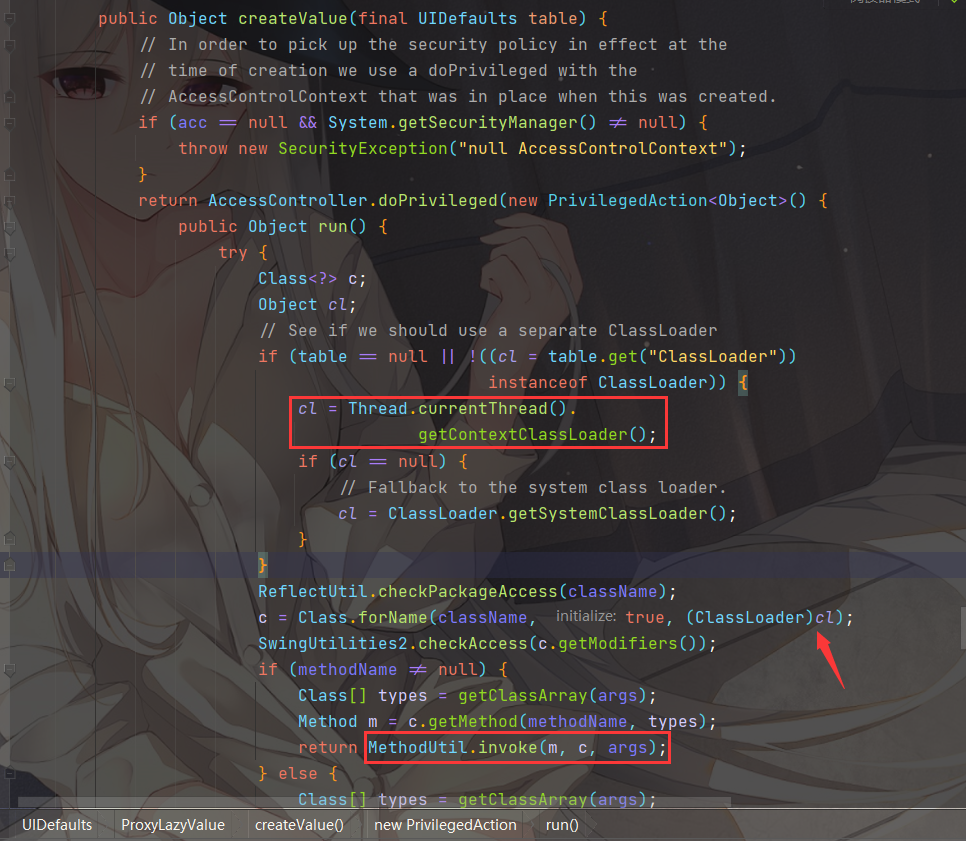Fold the 'if (methodName != null)' block
Image resolution: width=966 pixels, height=841 pixels.
coord(9,670)
